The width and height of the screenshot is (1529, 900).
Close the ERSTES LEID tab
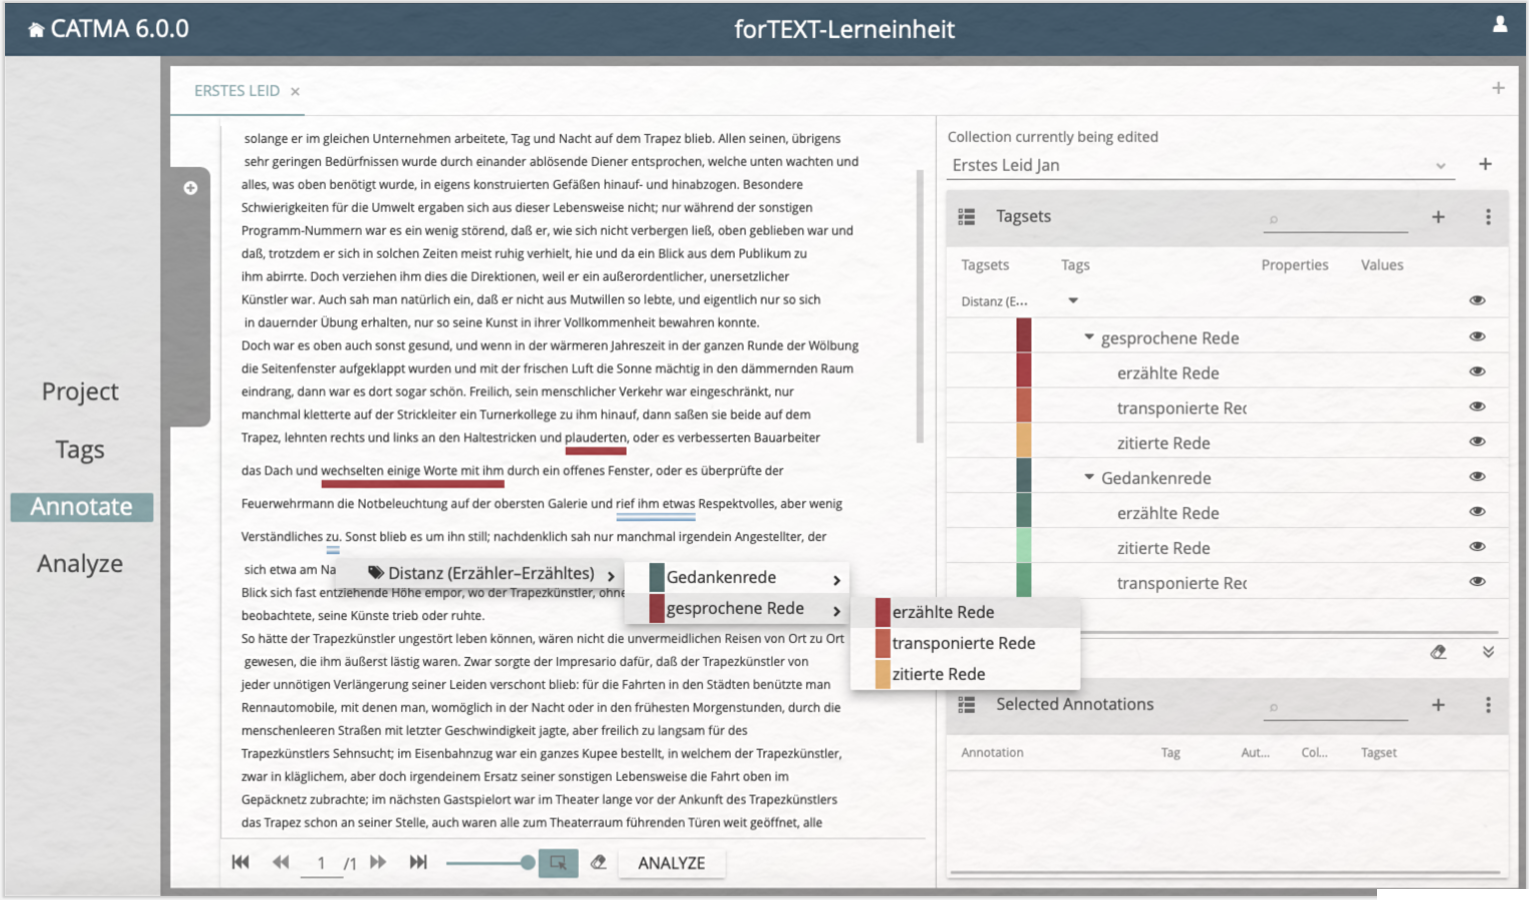(295, 91)
